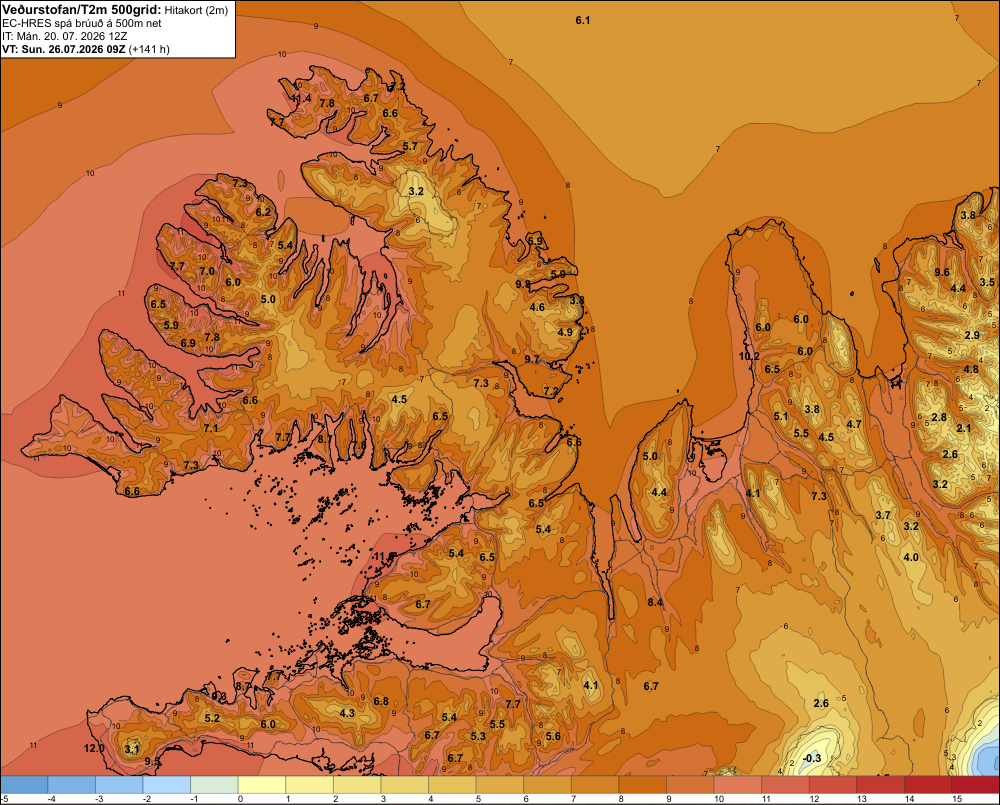Select the pale yellow legend swatch between 0 and 1
The width and height of the screenshot is (1000, 805).
[262, 785]
